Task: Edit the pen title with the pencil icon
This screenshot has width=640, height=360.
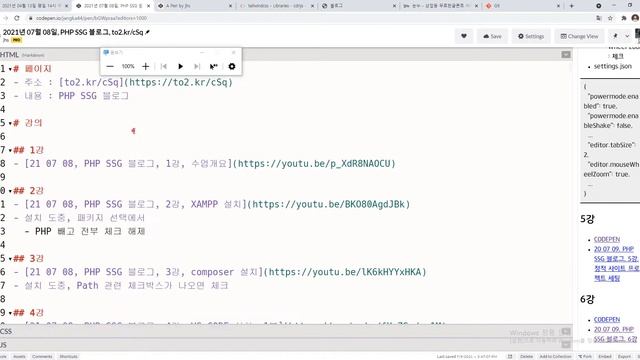Action: 148,32
